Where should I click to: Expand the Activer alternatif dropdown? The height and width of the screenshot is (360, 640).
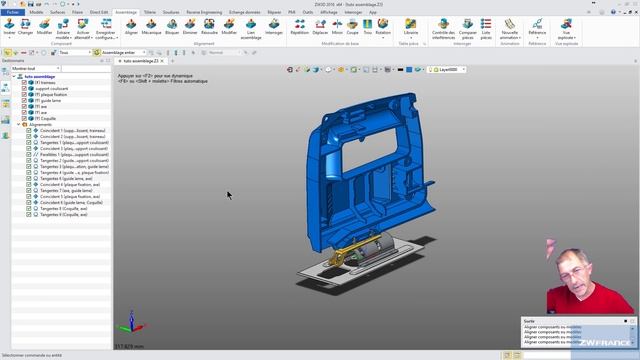click(92, 38)
